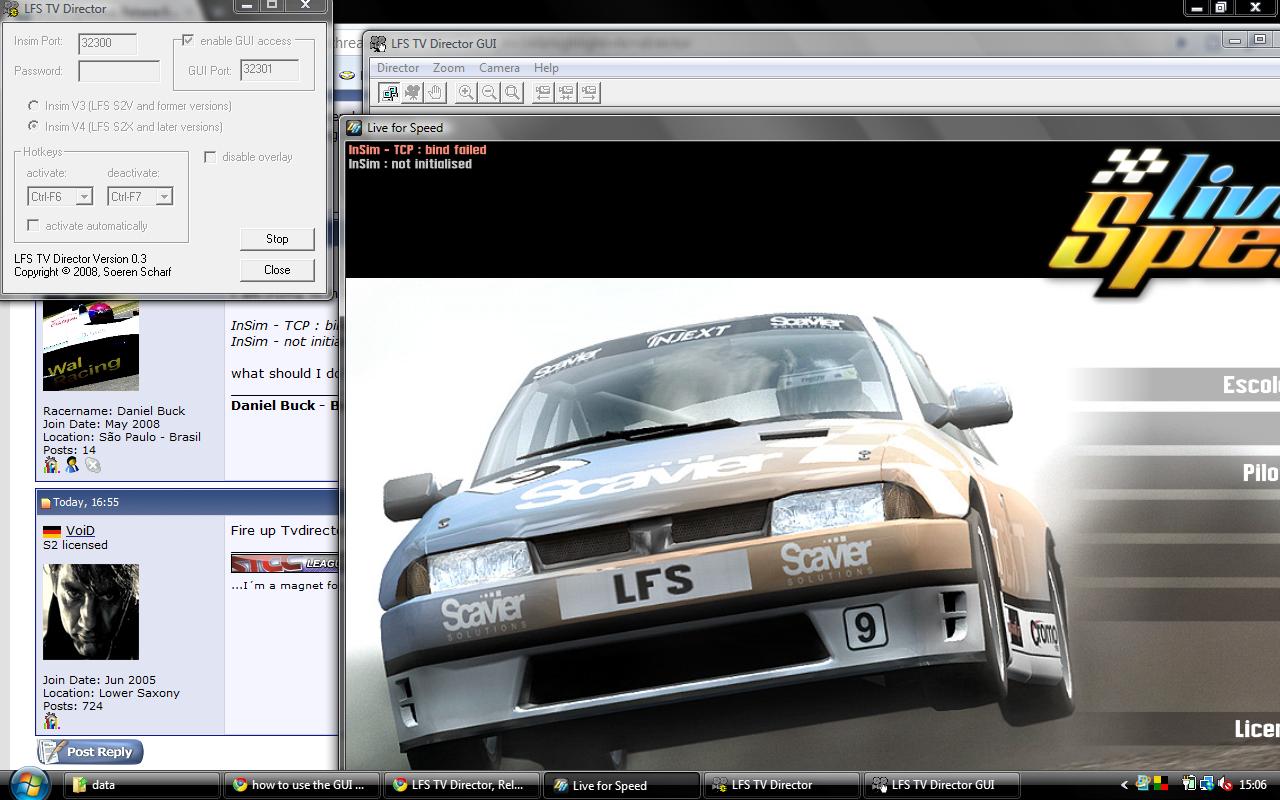1280x800 pixels.
Task: Click the first user icon under Daniel Buck's Posts: 14
Action: (x=51, y=465)
